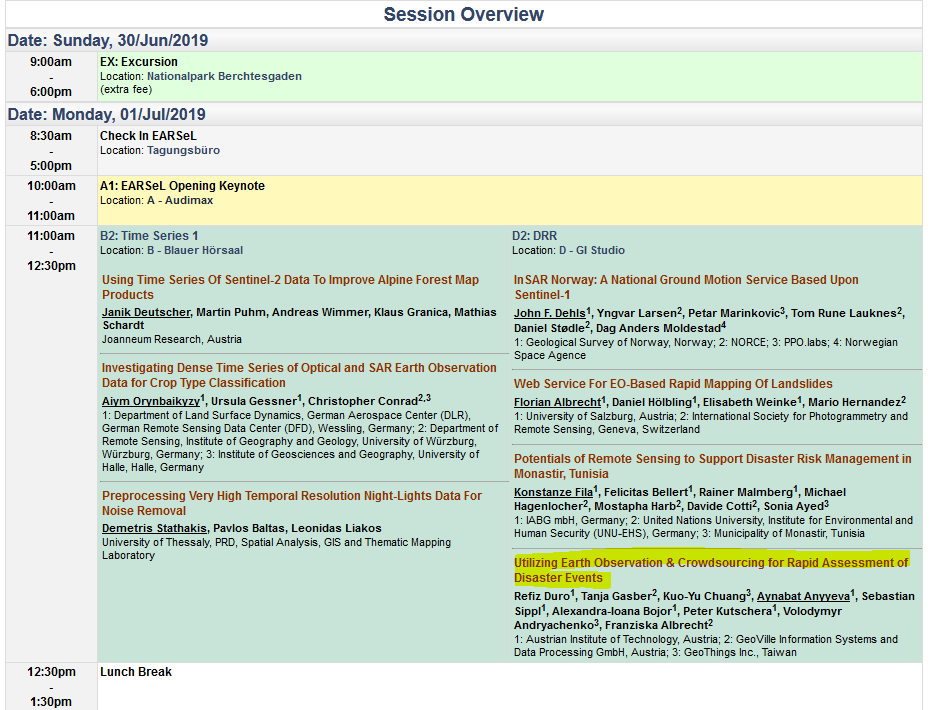951x710 pixels.
Task: Click the Joanneum Research, Austria affiliation
Action: (x=172, y=340)
